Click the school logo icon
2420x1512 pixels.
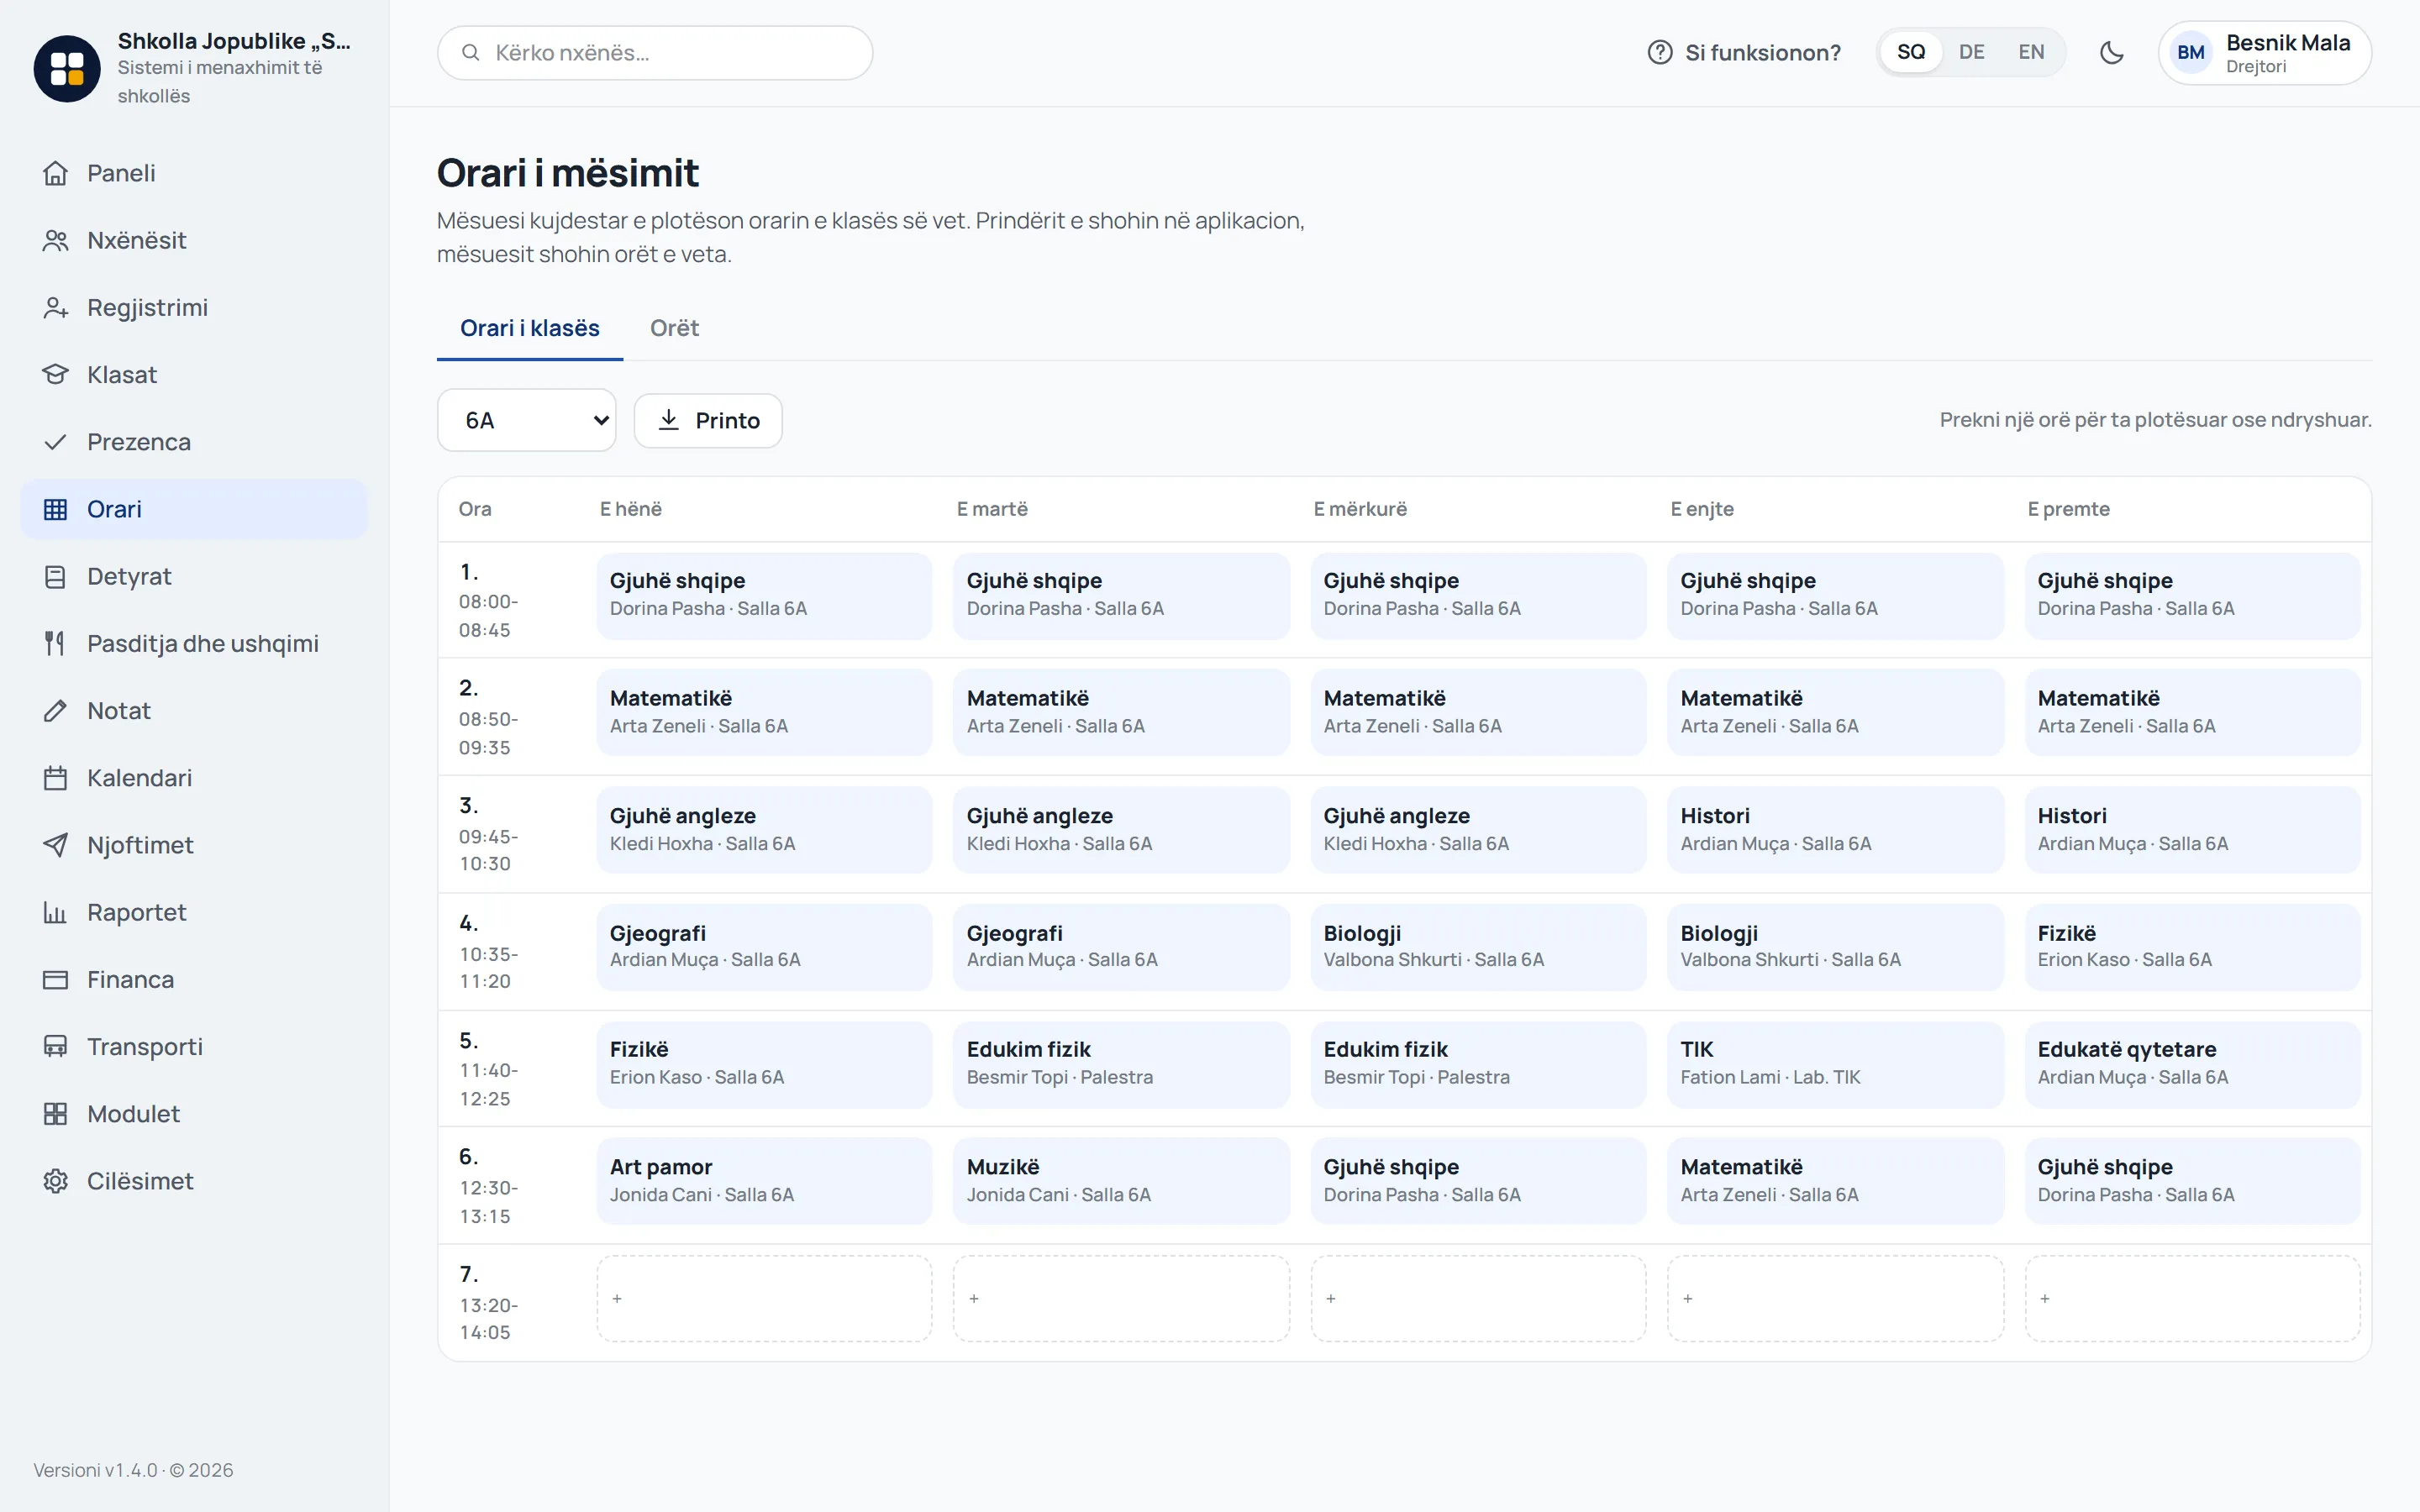[67, 68]
